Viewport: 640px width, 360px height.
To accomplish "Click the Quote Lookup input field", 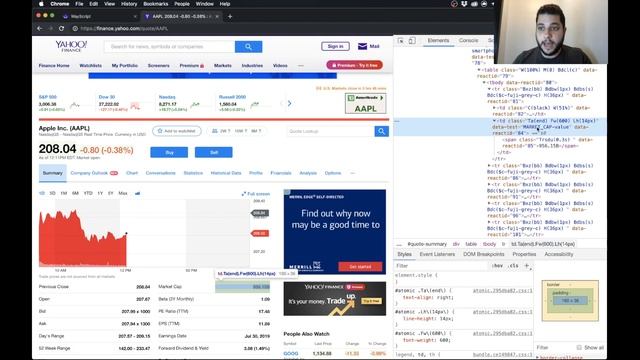I will (330, 131).
